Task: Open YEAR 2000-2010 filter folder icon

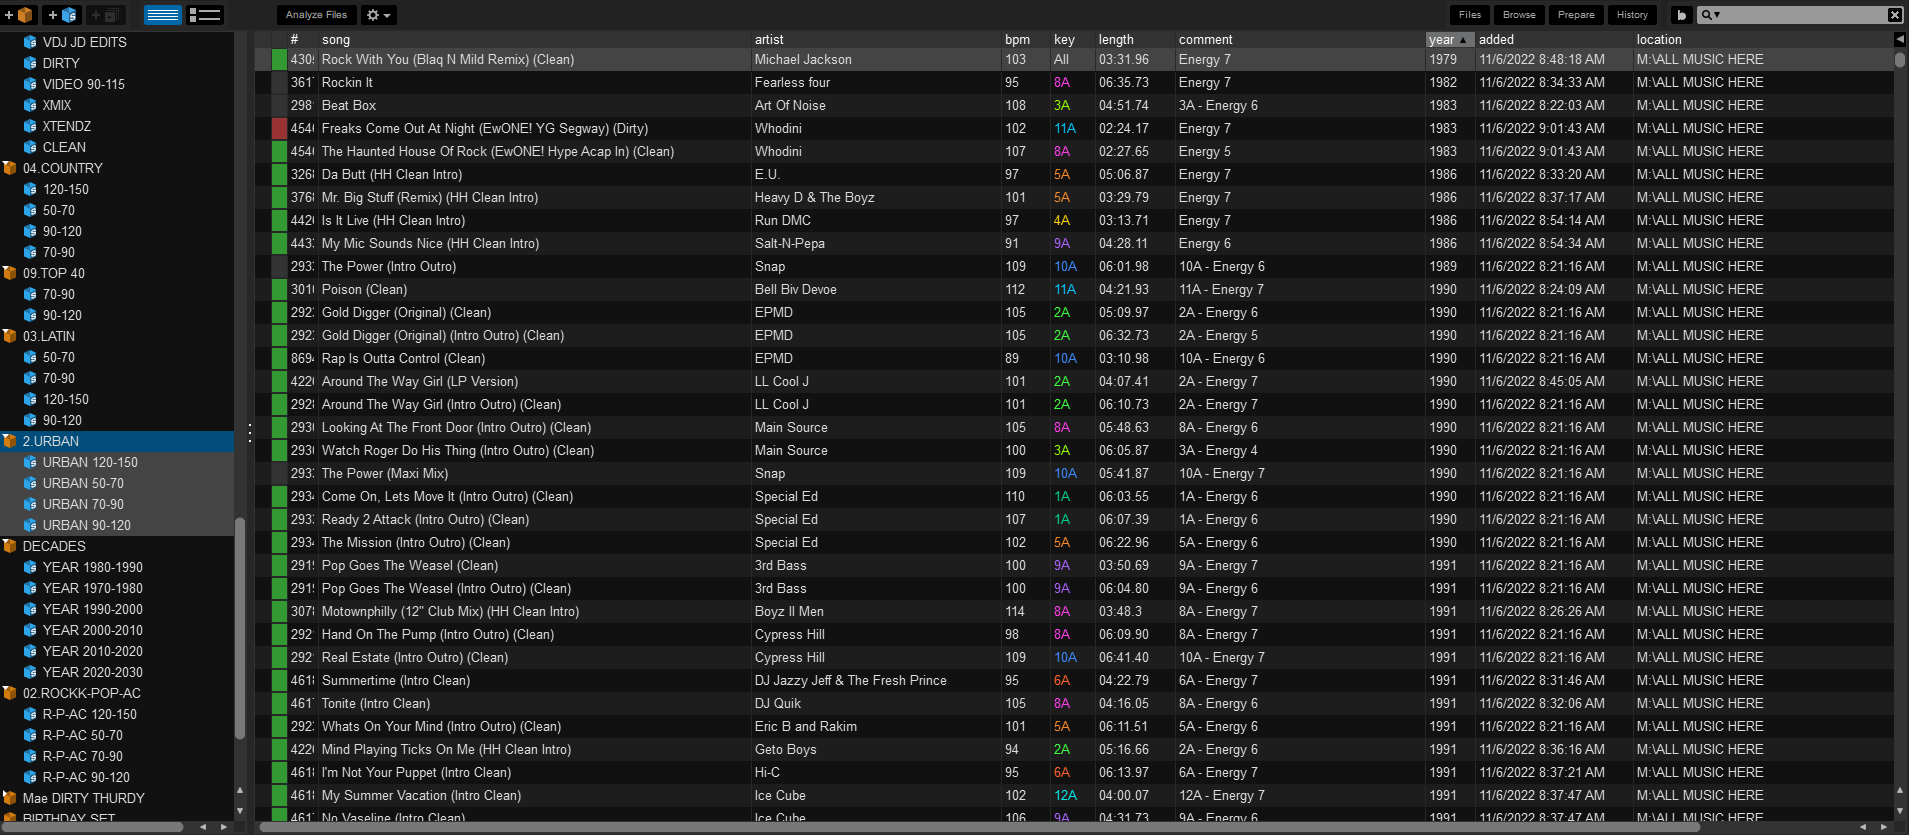Action: (x=30, y=630)
